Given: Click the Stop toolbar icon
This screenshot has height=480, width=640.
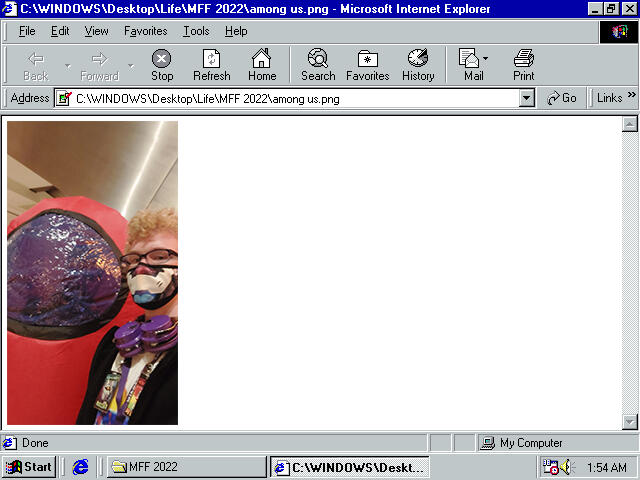Looking at the screenshot, I should [x=161, y=65].
